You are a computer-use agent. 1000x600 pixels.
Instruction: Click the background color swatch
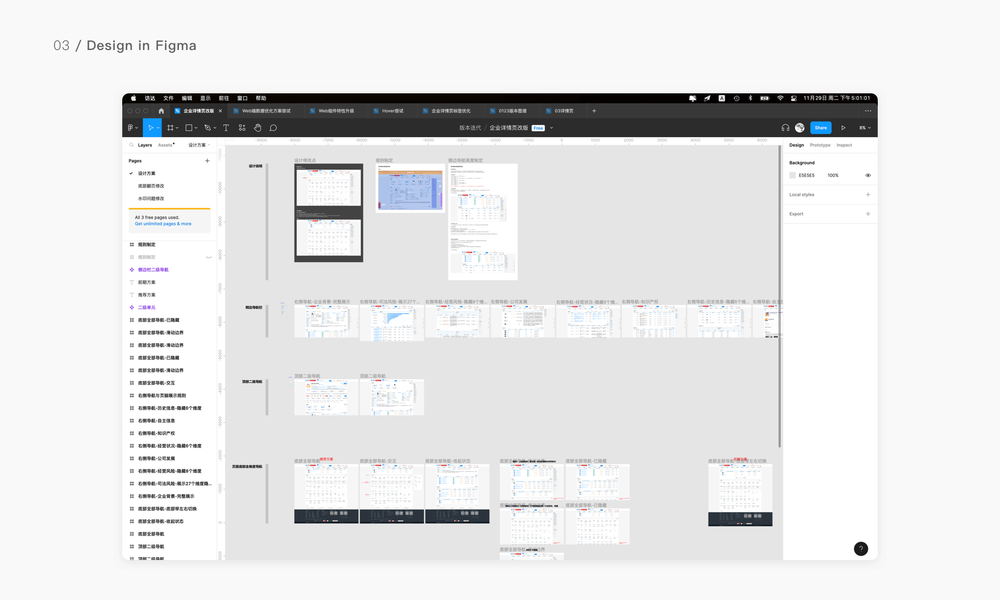[x=793, y=175]
